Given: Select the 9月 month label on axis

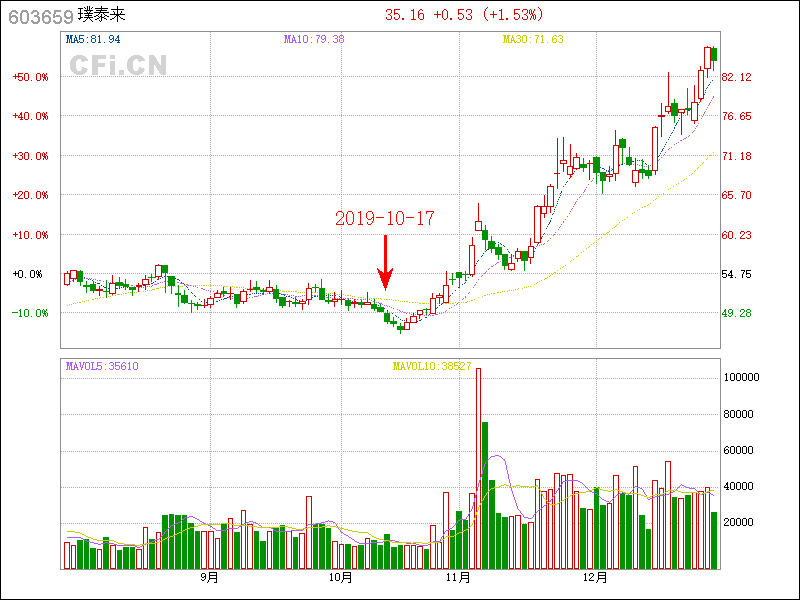Looking at the screenshot, I should point(209,578).
